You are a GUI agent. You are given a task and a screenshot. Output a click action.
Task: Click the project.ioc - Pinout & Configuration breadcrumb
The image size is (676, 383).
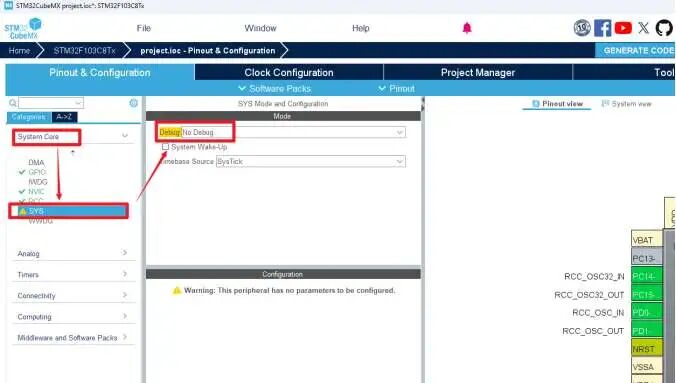tap(207, 50)
